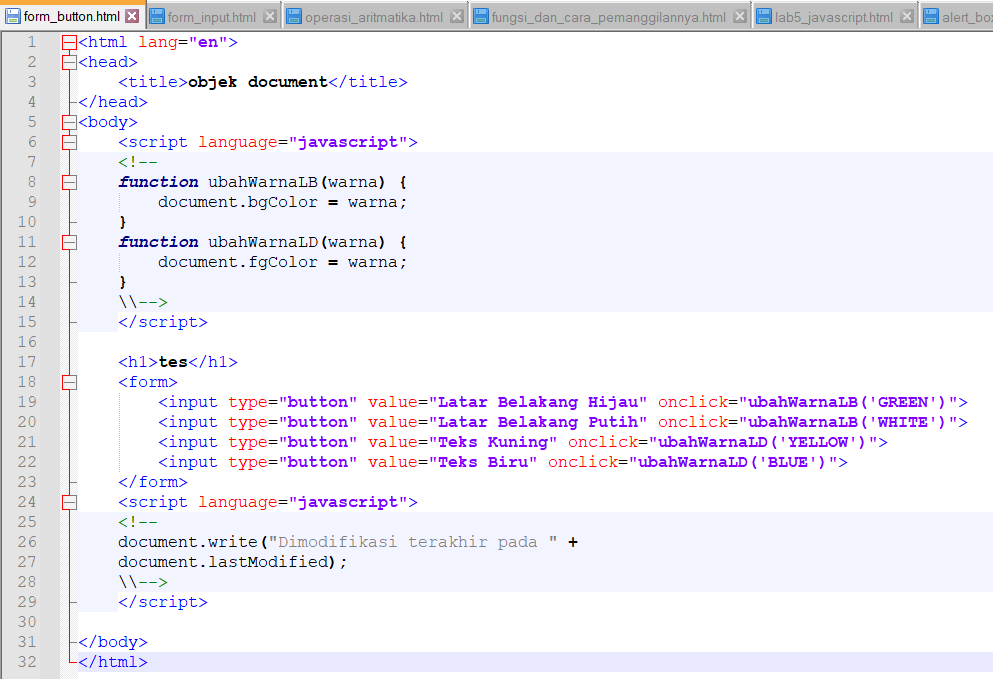Screen dimensions: 993x679
Task: Close the lab5_javascript.html tab
Action: 907,16
